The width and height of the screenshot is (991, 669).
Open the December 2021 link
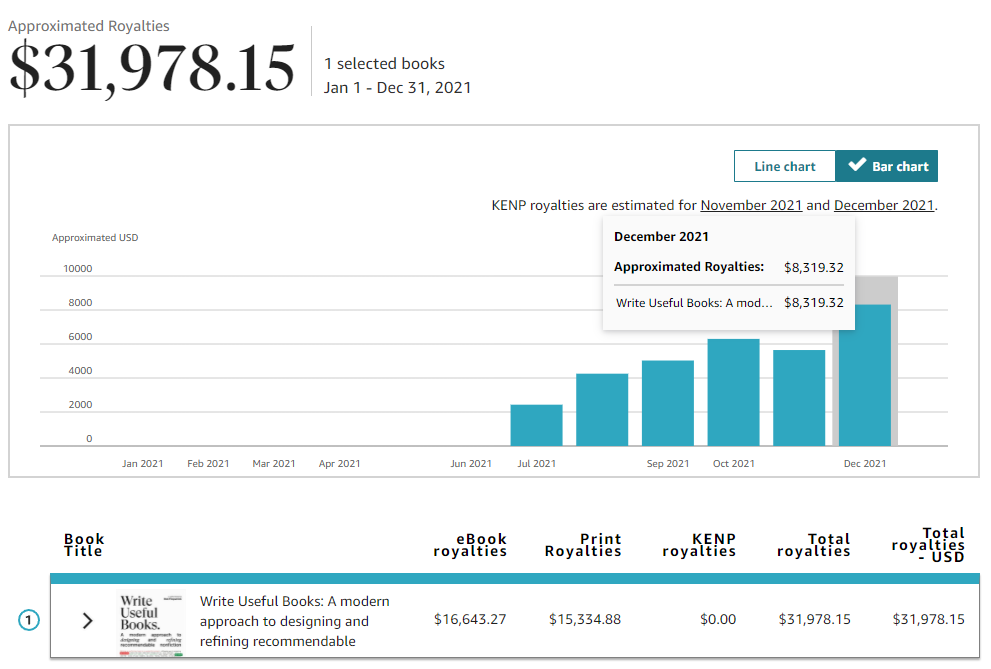tap(884, 205)
